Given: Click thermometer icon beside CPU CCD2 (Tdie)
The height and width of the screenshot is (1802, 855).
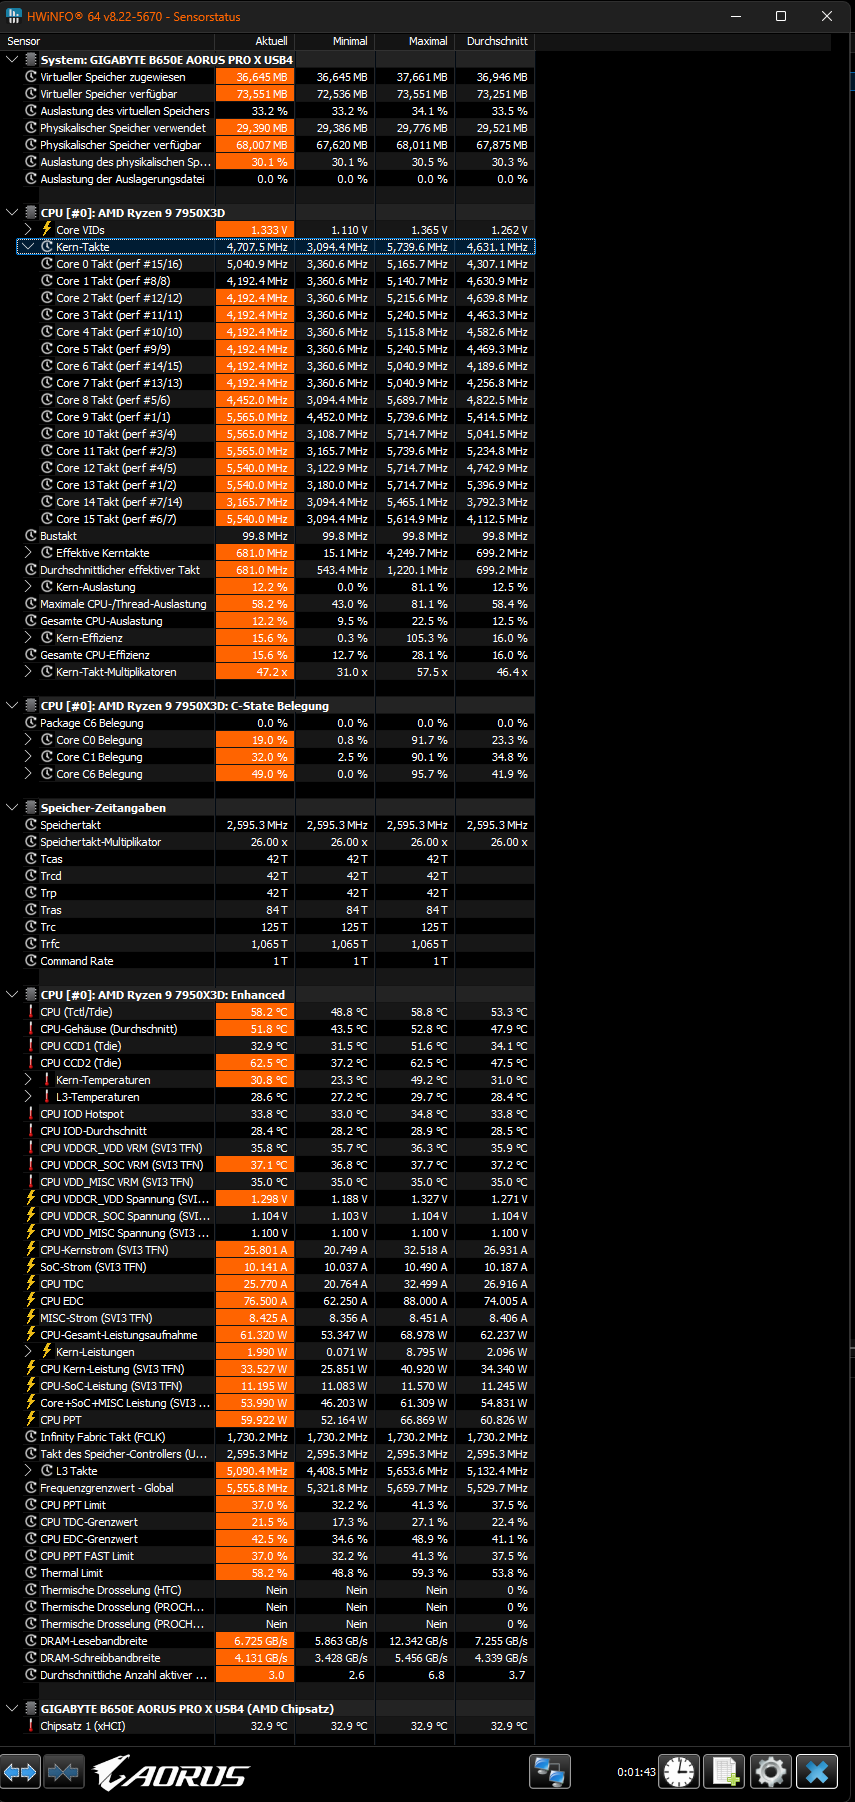Looking at the screenshot, I should 31,1062.
